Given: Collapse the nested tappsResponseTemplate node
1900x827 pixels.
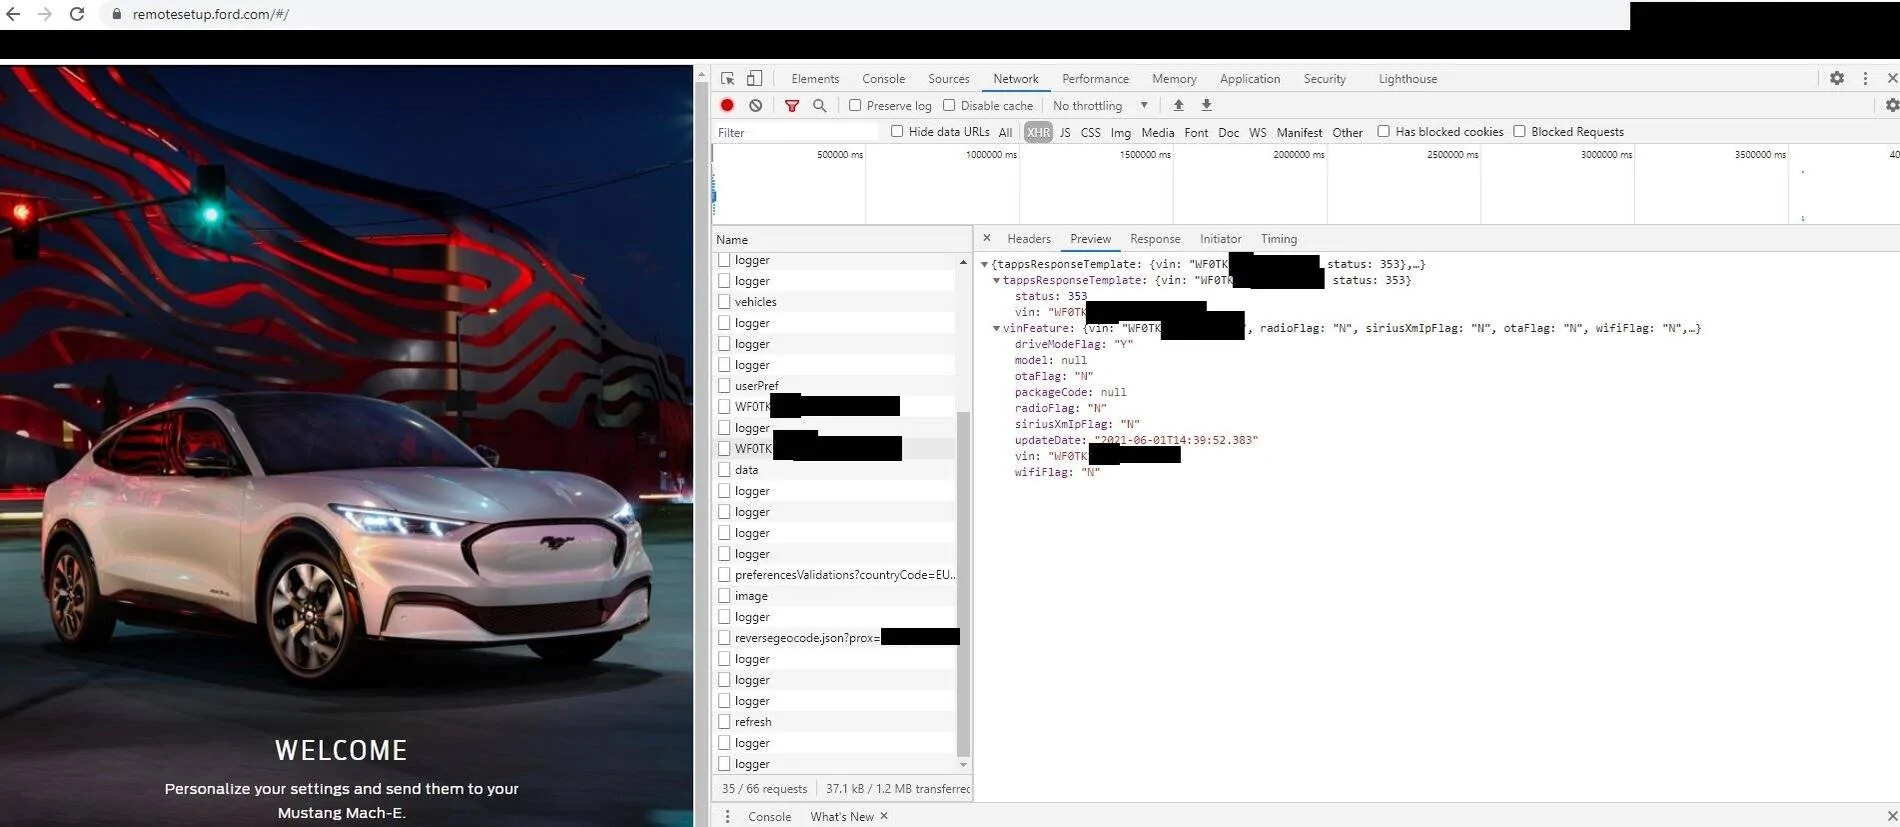Looking at the screenshot, I should [x=996, y=280].
